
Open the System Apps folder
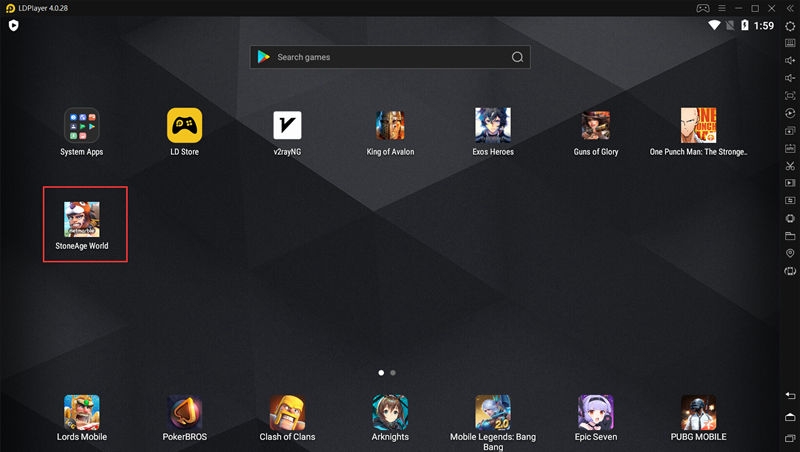pyautogui.click(x=82, y=125)
